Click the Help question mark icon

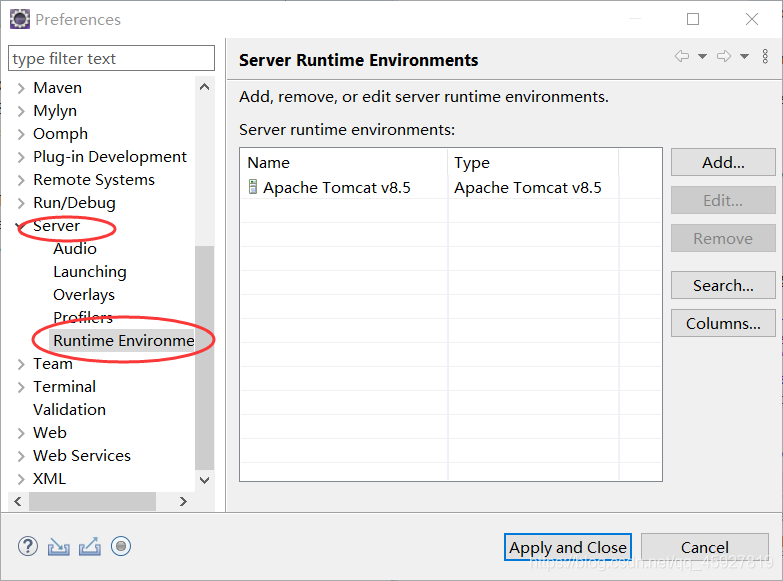tap(28, 546)
